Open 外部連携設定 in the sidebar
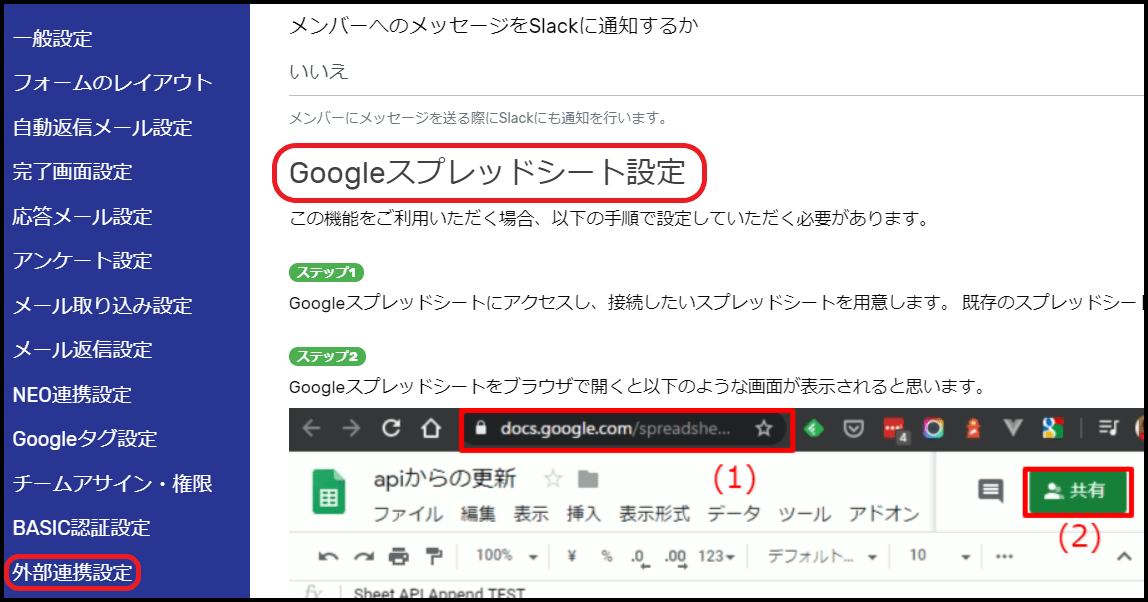Viewport: 1148px width, 602px height. click(x=72, y=572)
